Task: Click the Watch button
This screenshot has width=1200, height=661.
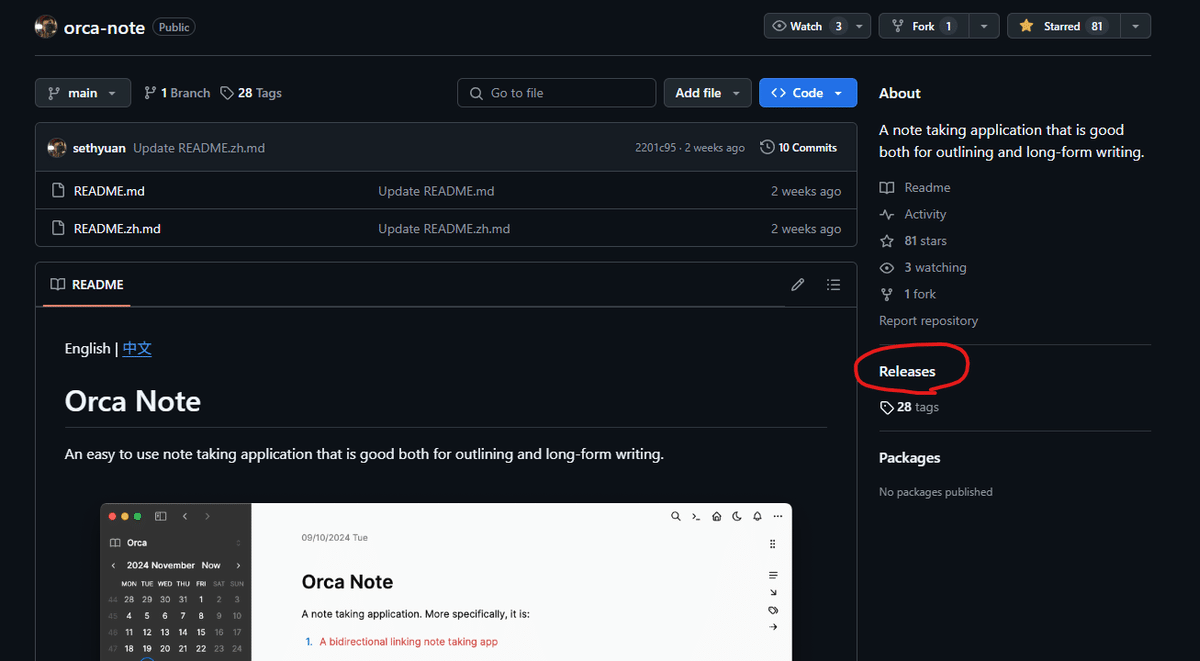Action: (x=807, y=26)
